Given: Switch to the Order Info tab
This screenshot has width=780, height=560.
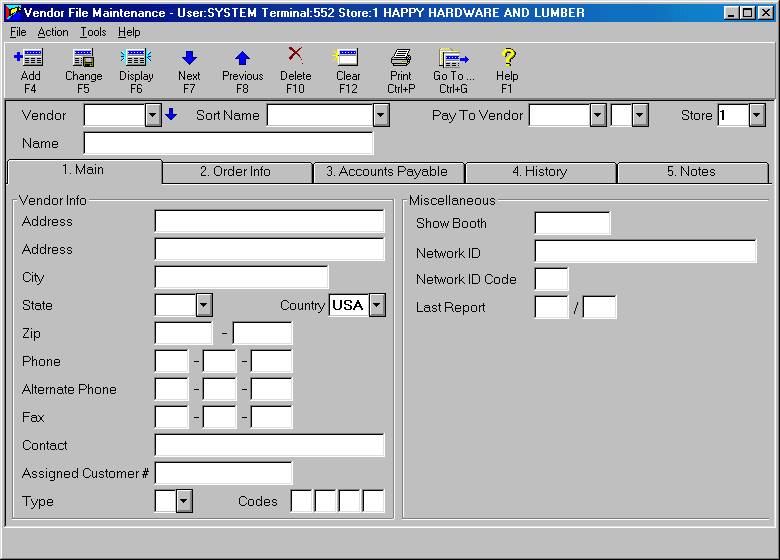Looking at the screenshot, I should click(235, 172).
